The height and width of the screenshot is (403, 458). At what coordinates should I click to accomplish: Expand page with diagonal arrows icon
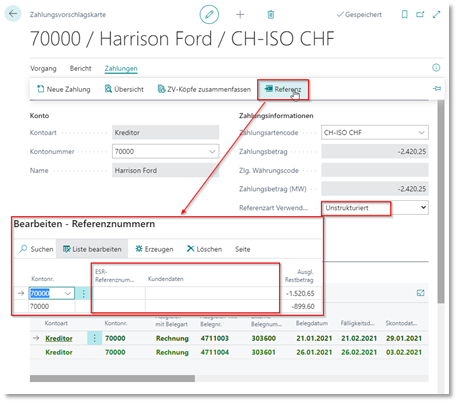436,14
